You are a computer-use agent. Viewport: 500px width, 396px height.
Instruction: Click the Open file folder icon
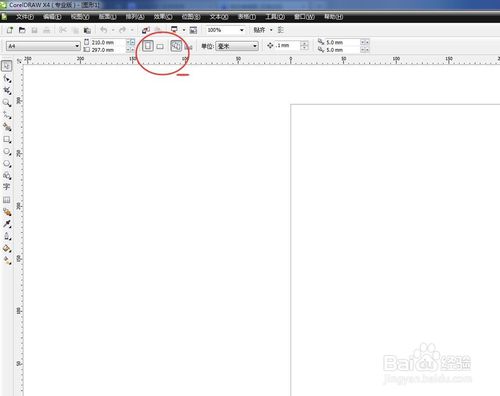22,30
